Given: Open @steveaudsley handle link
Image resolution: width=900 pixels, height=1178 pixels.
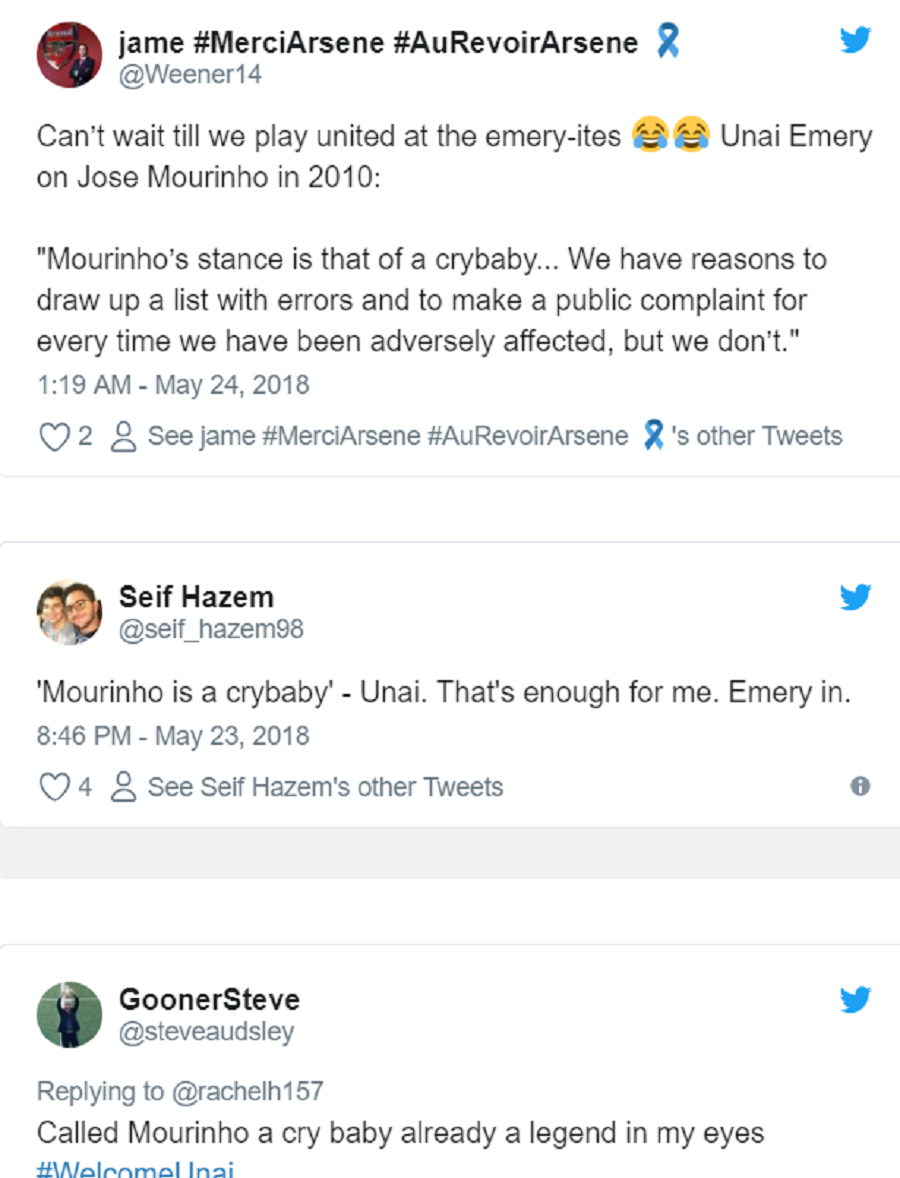Looking at the screenshot, I should coord(207,1032).
